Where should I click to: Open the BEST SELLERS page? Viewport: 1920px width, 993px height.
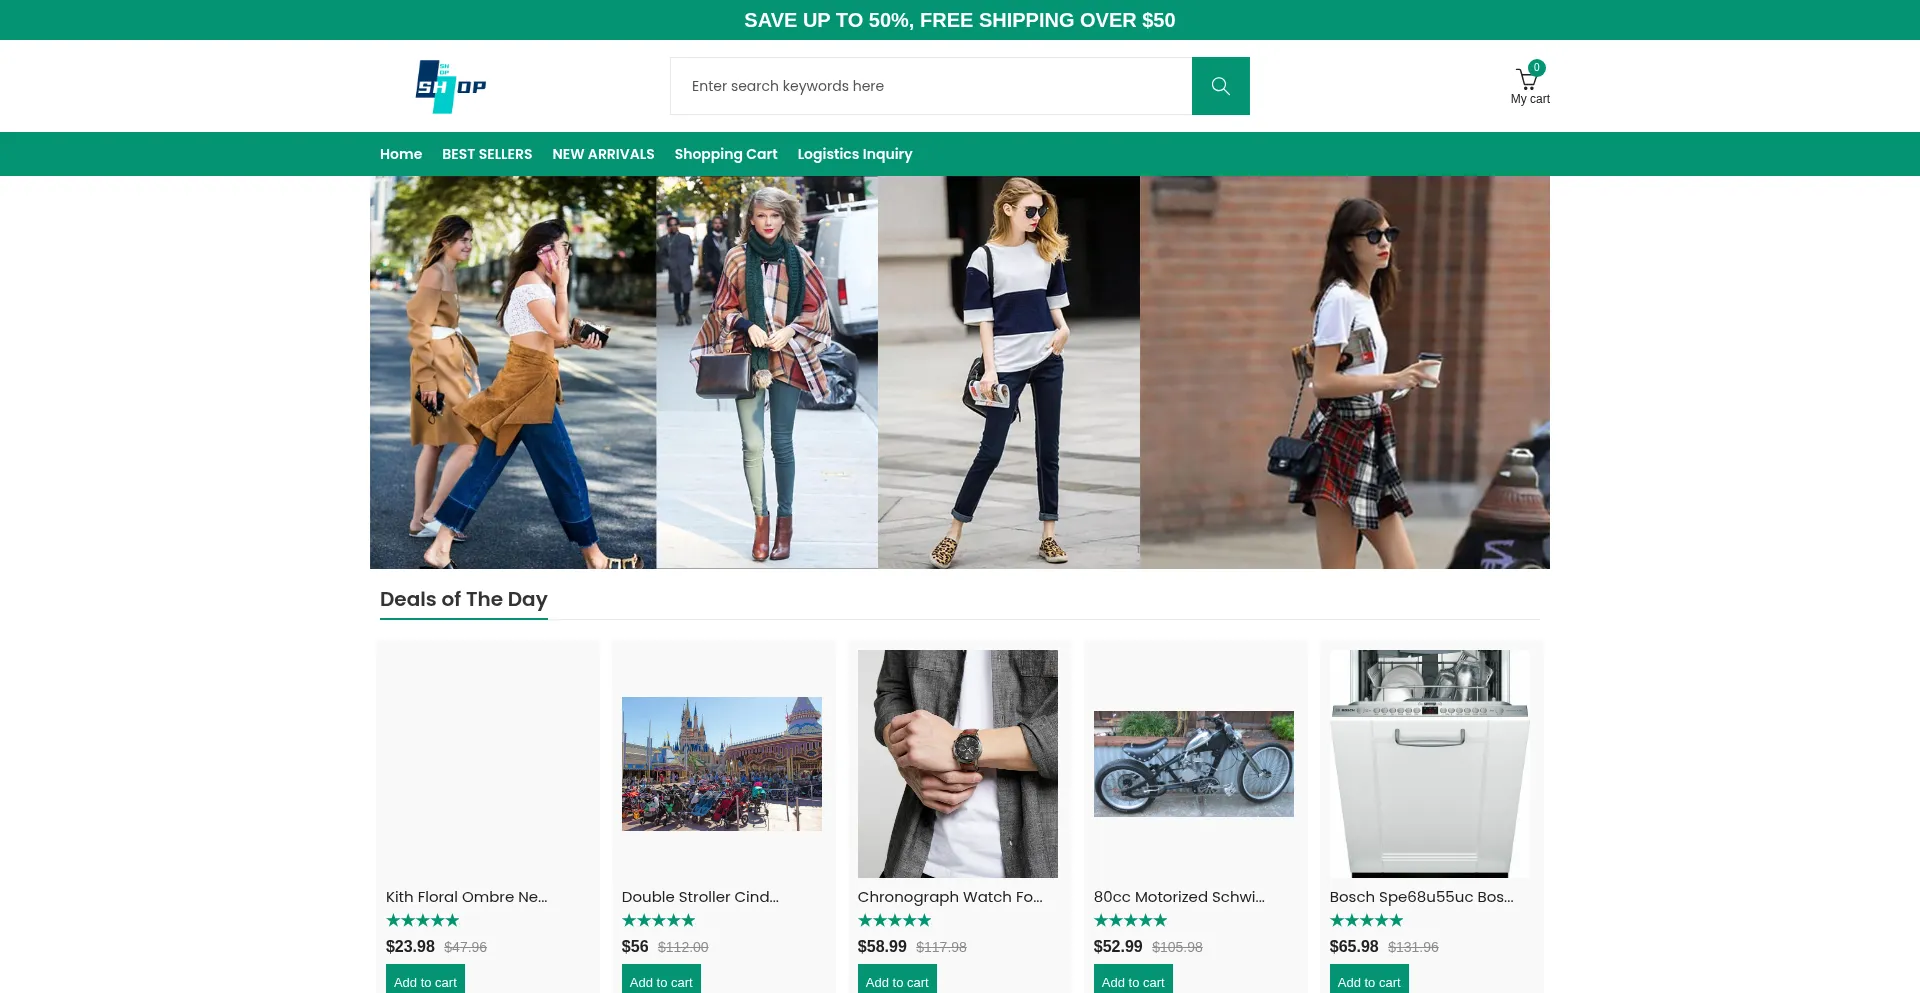click(487, 154)
